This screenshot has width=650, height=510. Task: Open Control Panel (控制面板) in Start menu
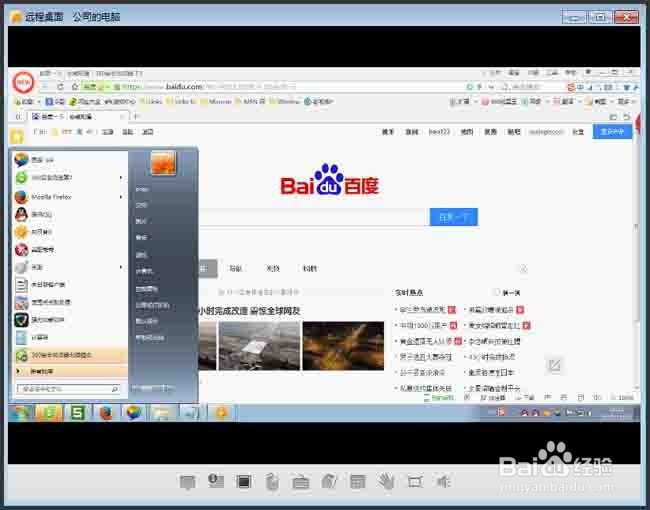146,289
